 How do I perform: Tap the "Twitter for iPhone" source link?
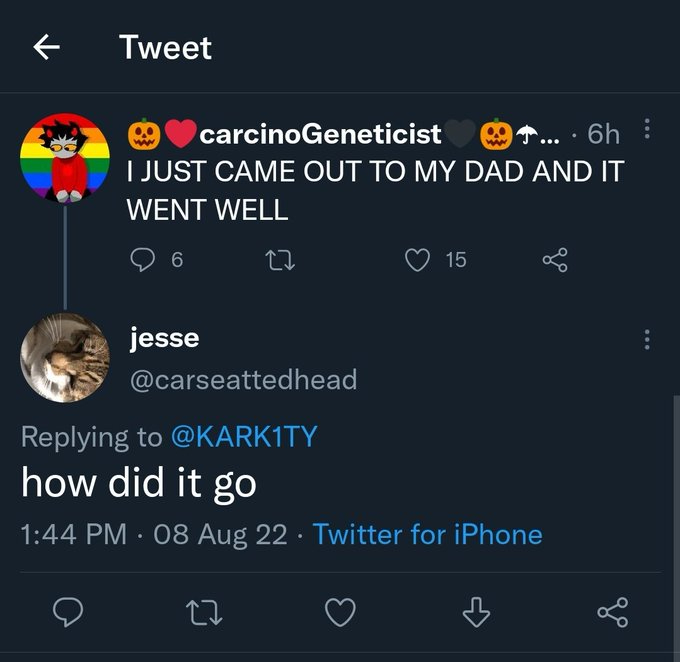point(427,534)
